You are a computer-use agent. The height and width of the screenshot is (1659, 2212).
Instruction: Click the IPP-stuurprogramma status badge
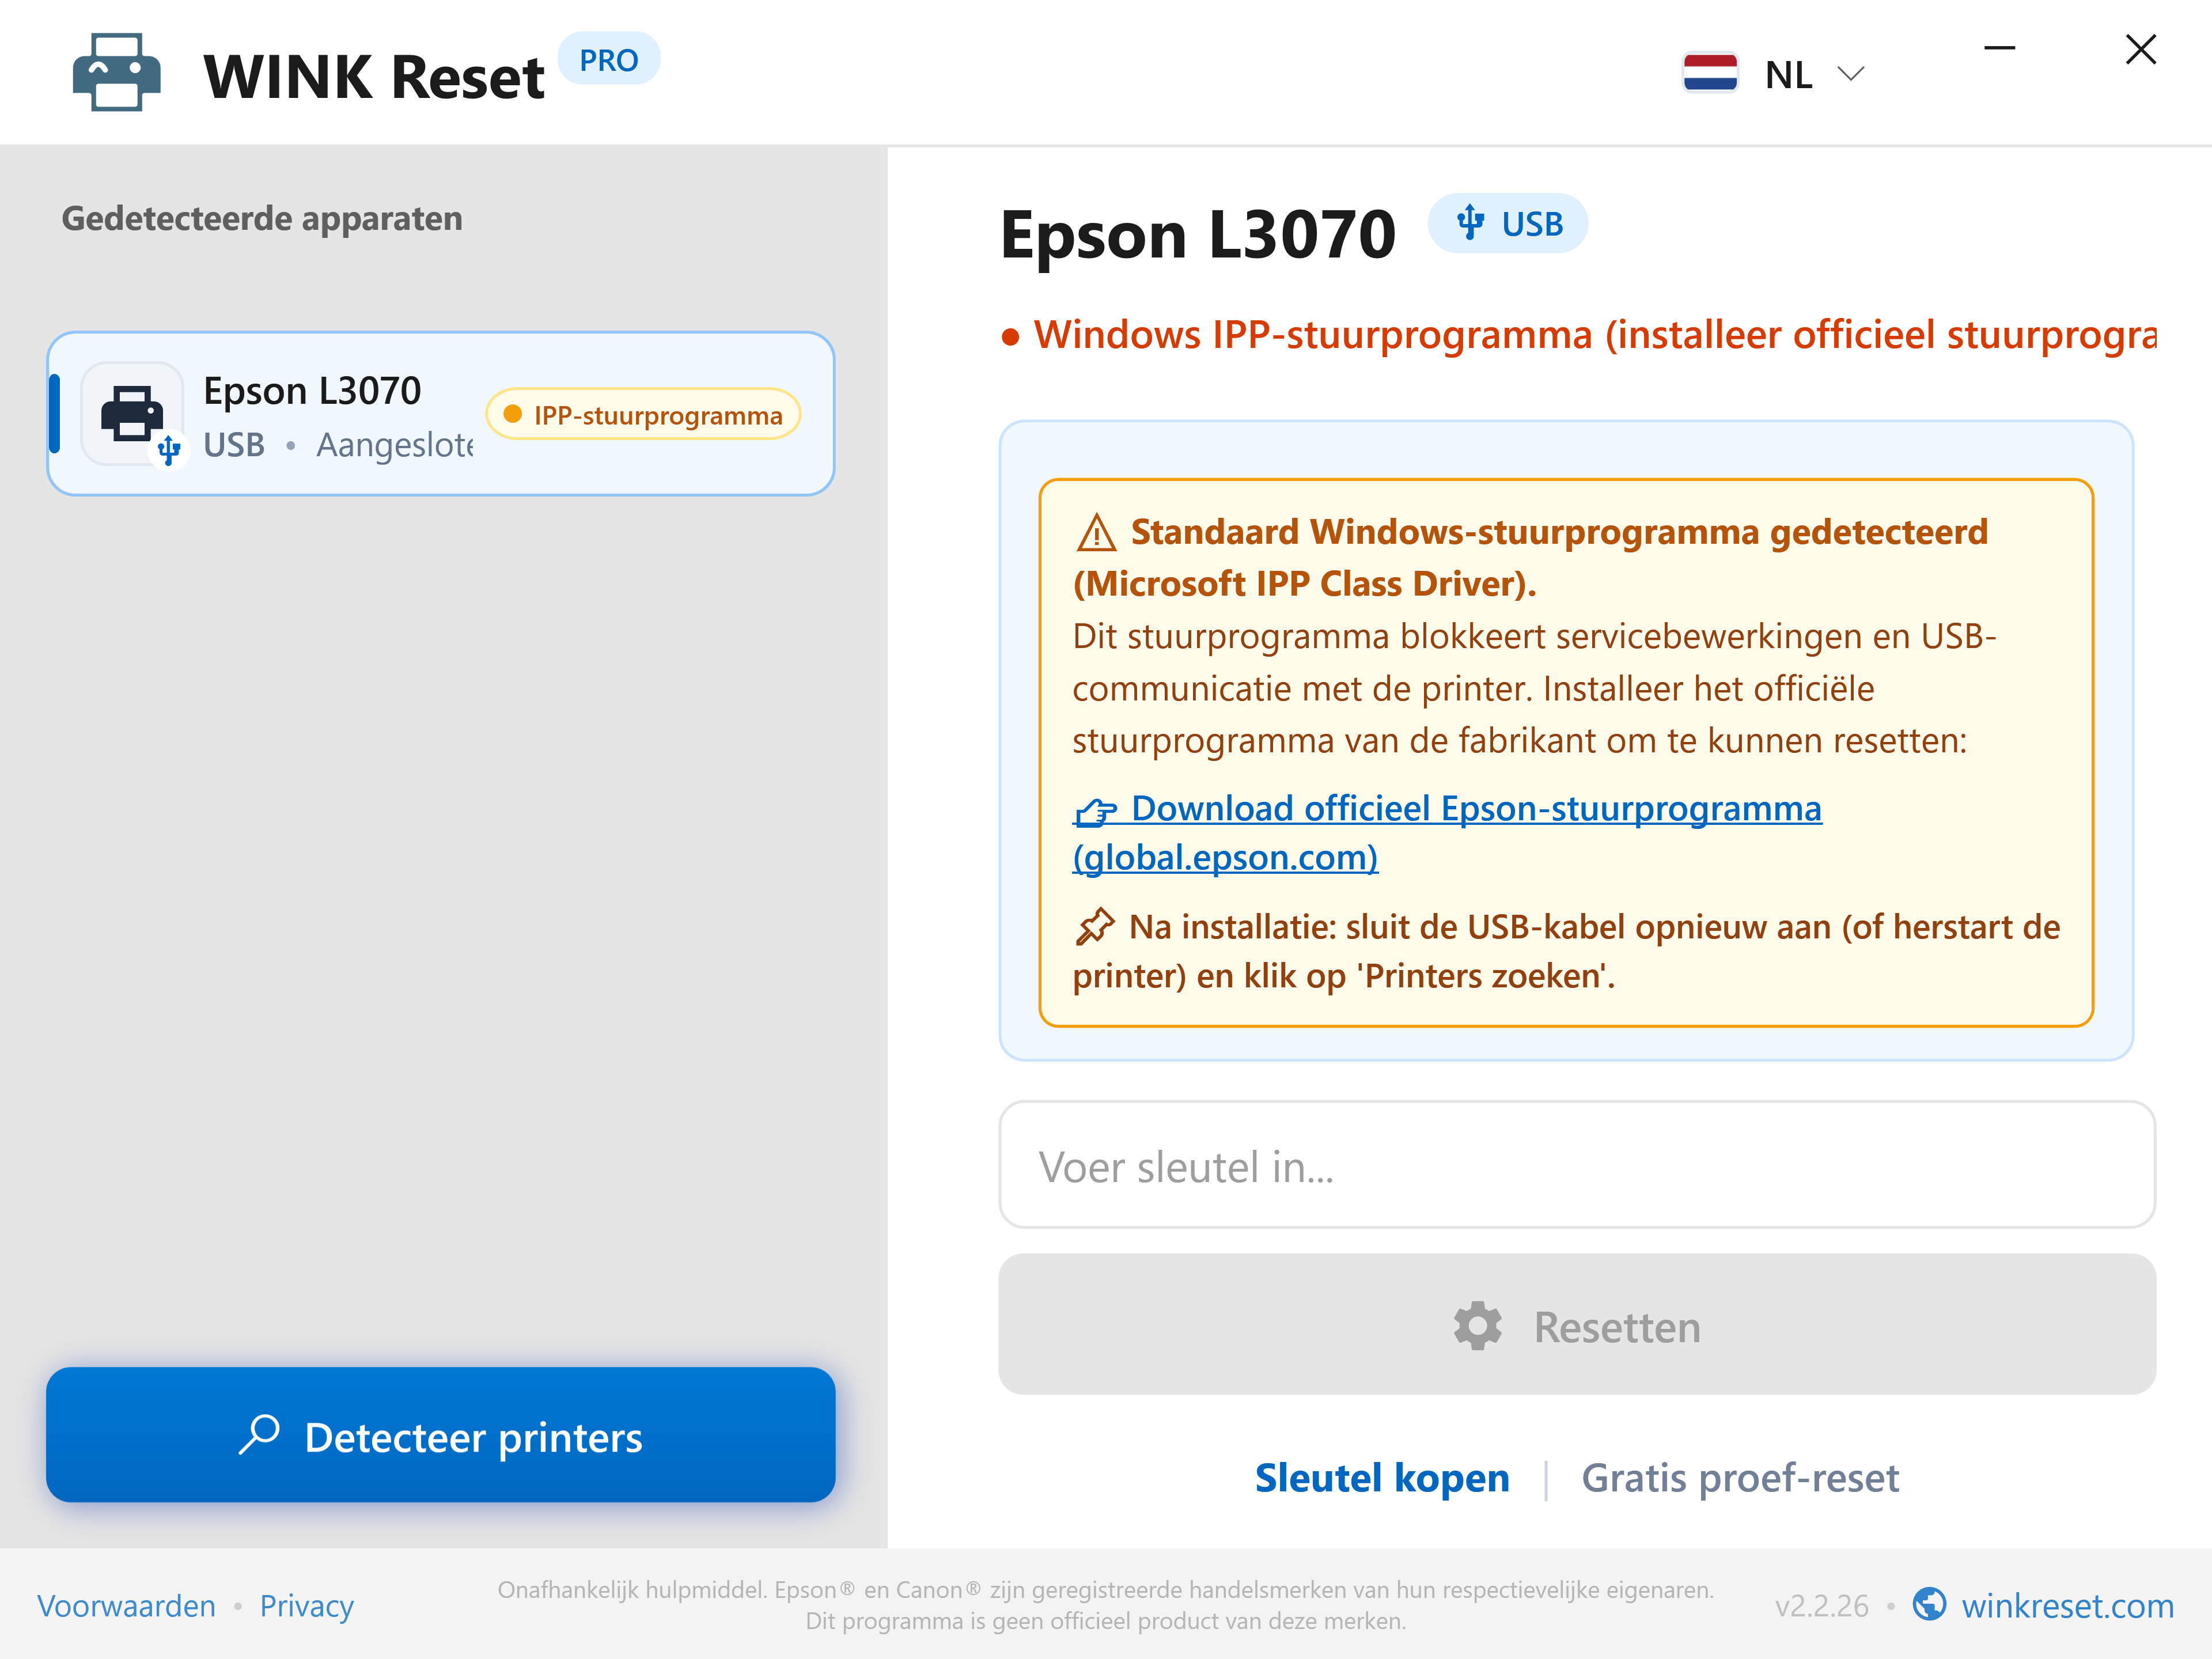(x=643, y=414)
